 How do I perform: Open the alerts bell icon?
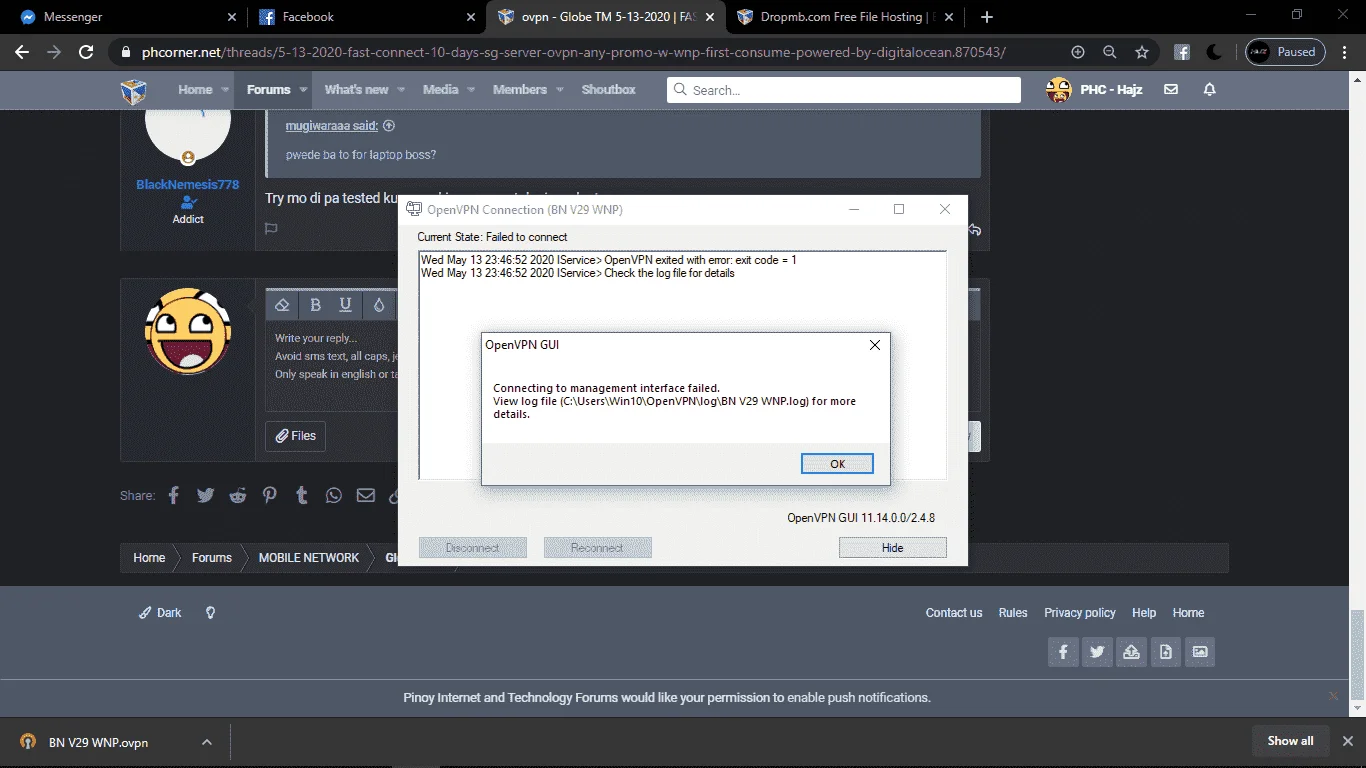pos(1209,90)
